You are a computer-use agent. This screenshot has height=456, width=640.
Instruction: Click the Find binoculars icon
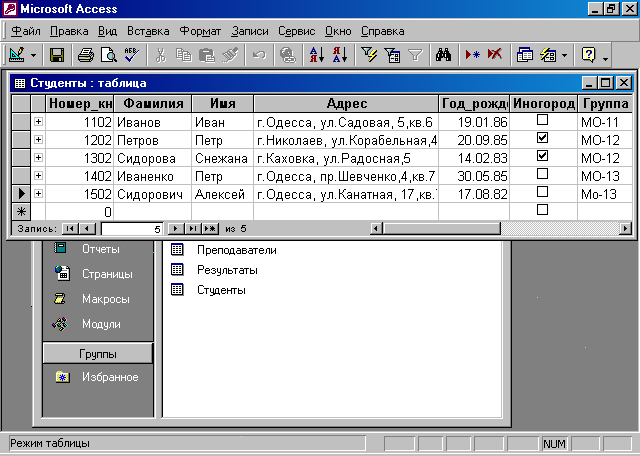[443, 55]
